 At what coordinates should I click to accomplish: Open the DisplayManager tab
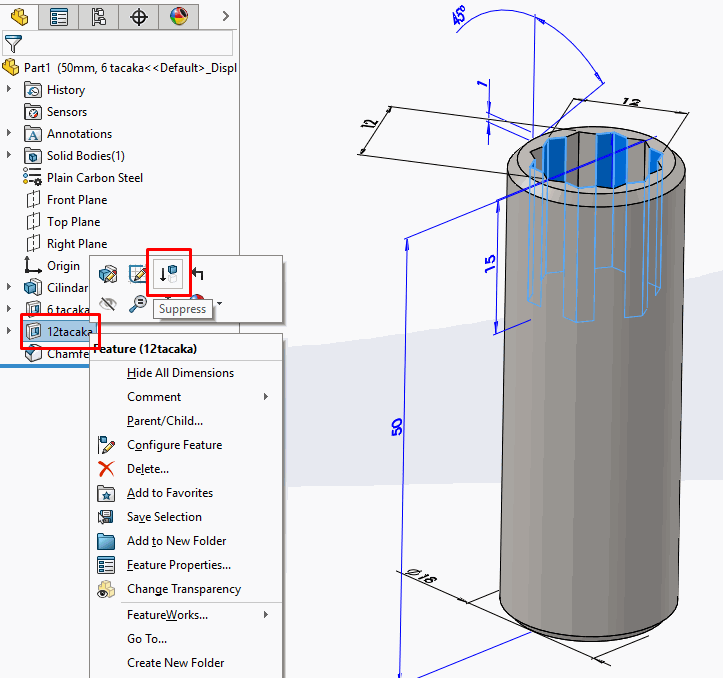pos(178,17)
